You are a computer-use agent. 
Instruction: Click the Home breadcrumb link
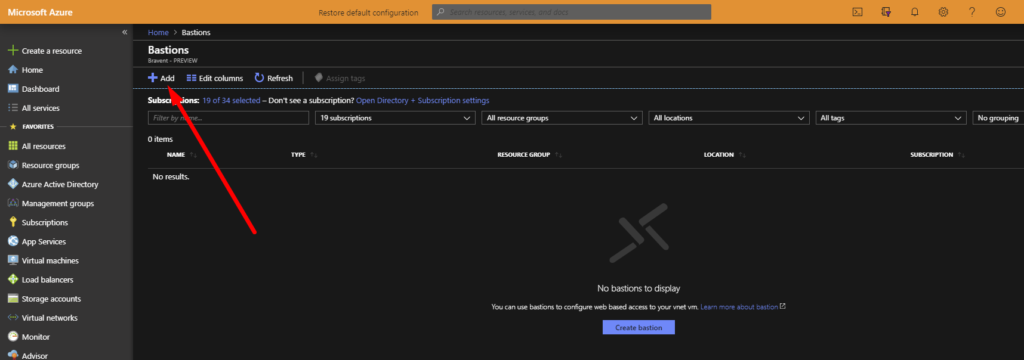(158, 32)
